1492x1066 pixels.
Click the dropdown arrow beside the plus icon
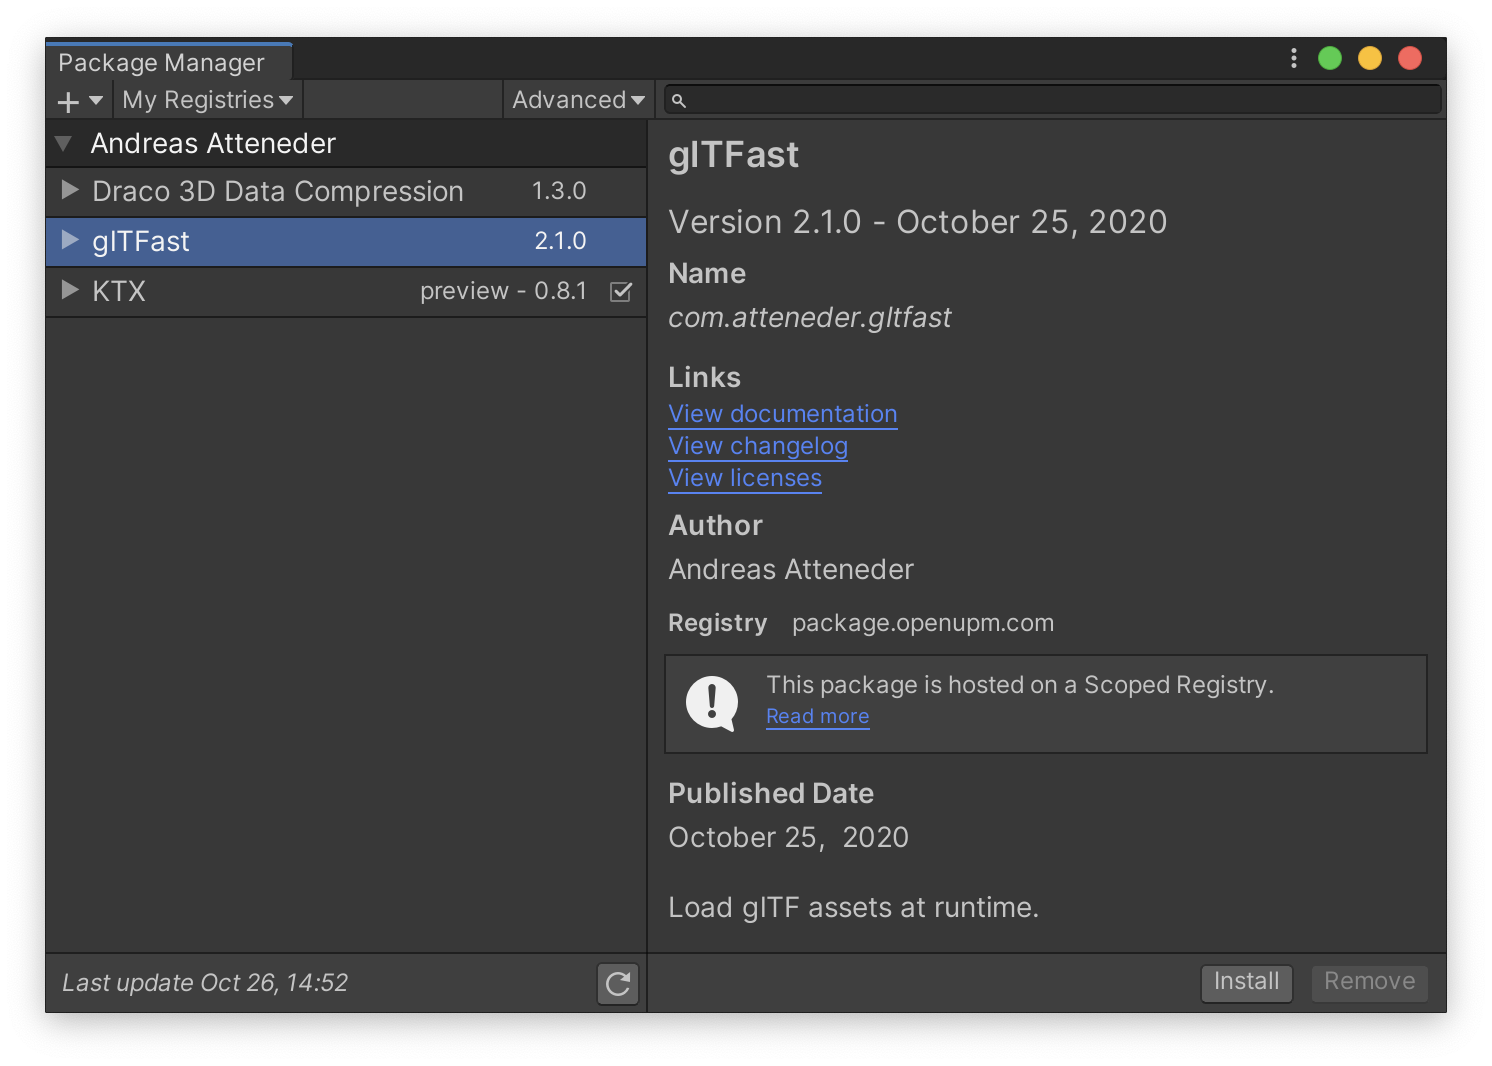tap(95, 100)
